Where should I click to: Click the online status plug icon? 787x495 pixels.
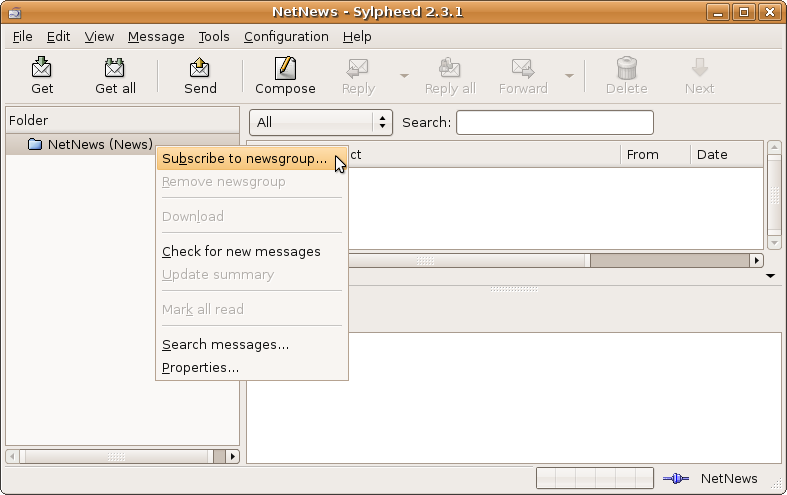(676, 479)
